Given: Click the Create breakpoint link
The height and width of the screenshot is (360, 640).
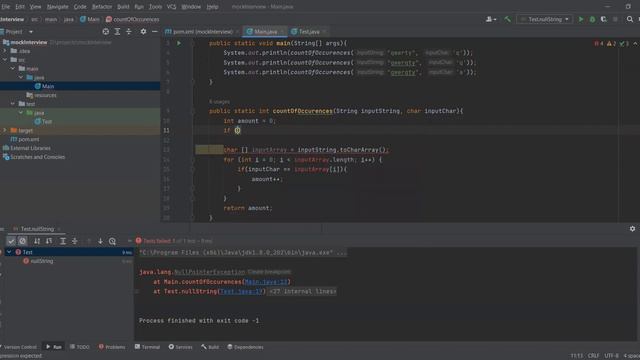Looking at the screenshot, I should click(269, 272).
